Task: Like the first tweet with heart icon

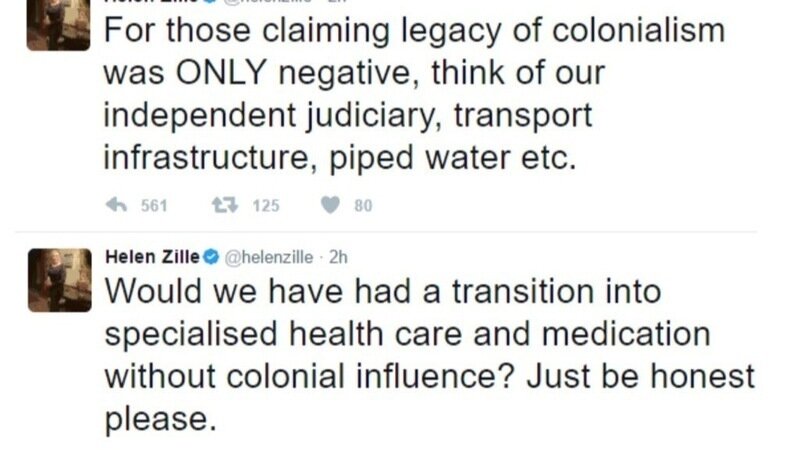Action: 328,206
